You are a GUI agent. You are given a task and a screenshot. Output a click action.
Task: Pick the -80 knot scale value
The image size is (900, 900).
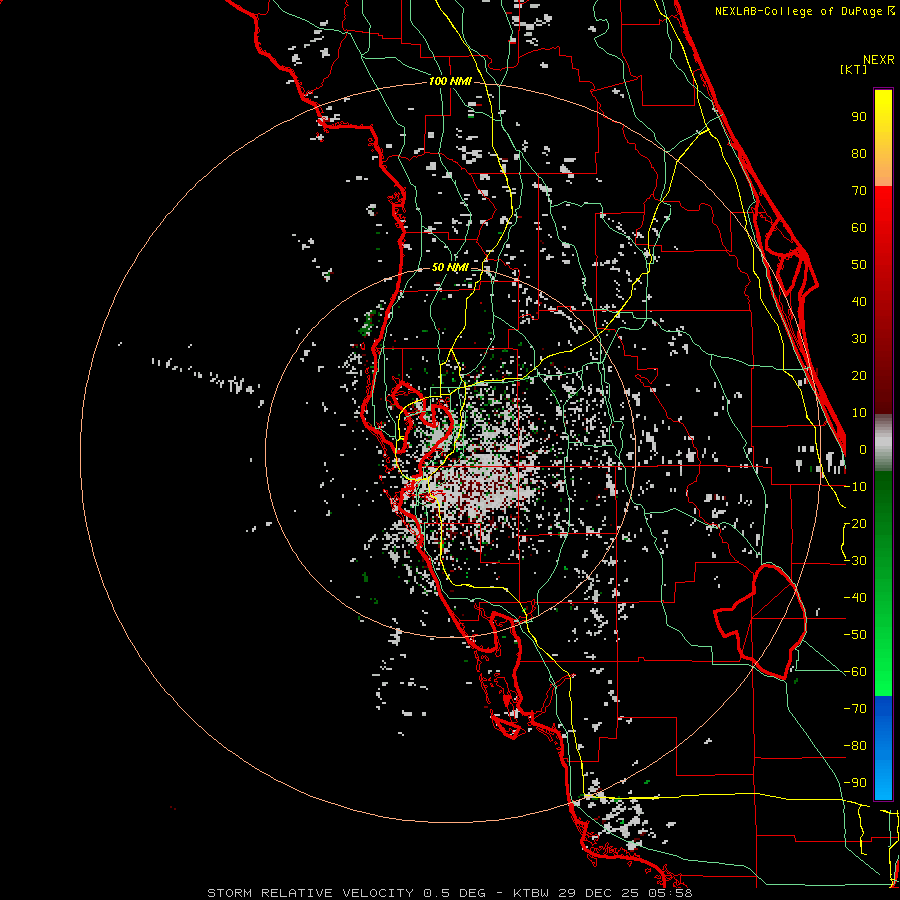tap(855, 746)
